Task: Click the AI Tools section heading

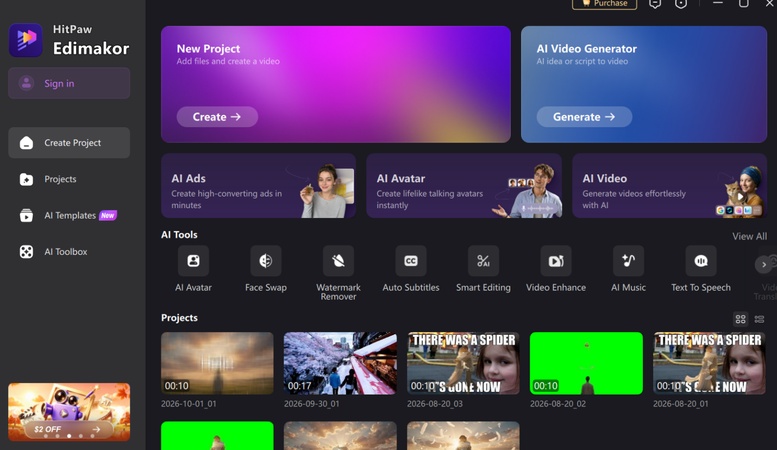Action: click(179, 235)
